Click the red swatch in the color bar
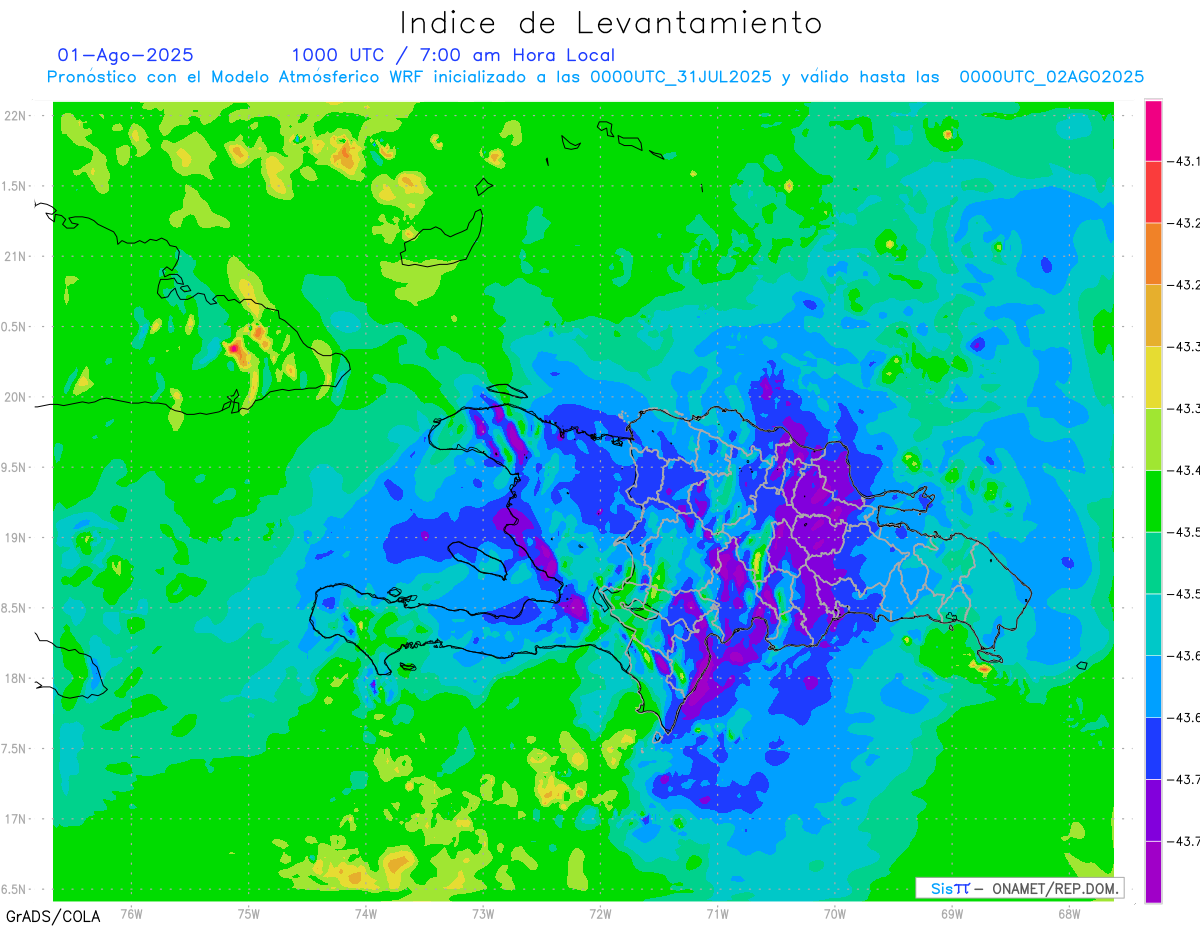 [1153, 191]
